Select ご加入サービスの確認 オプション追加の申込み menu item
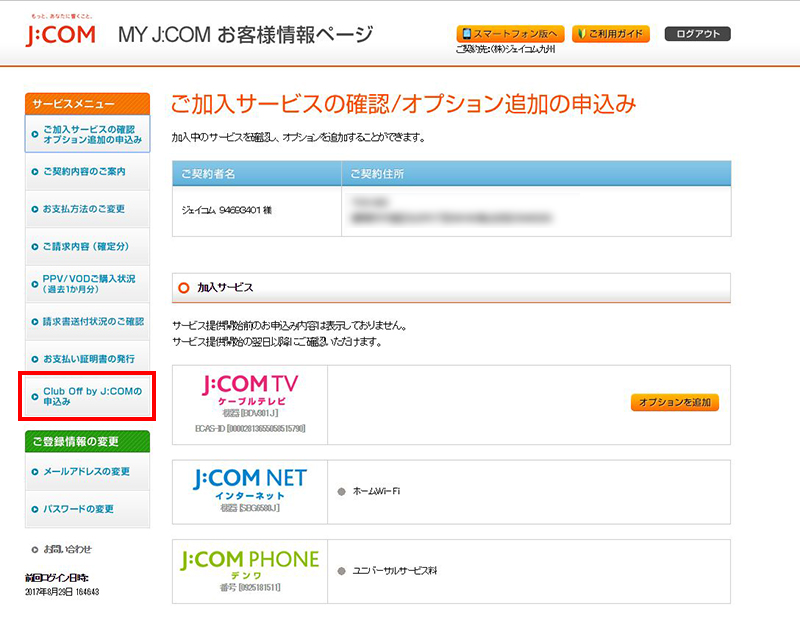800x623 pixels. tap(87, 134)
